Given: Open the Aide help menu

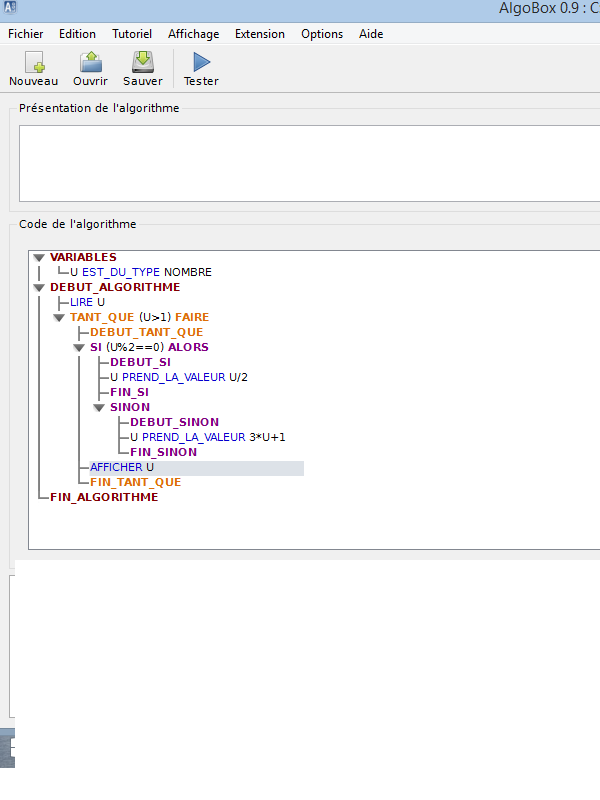Looking at the screenshot, I should tap(371, 34).
